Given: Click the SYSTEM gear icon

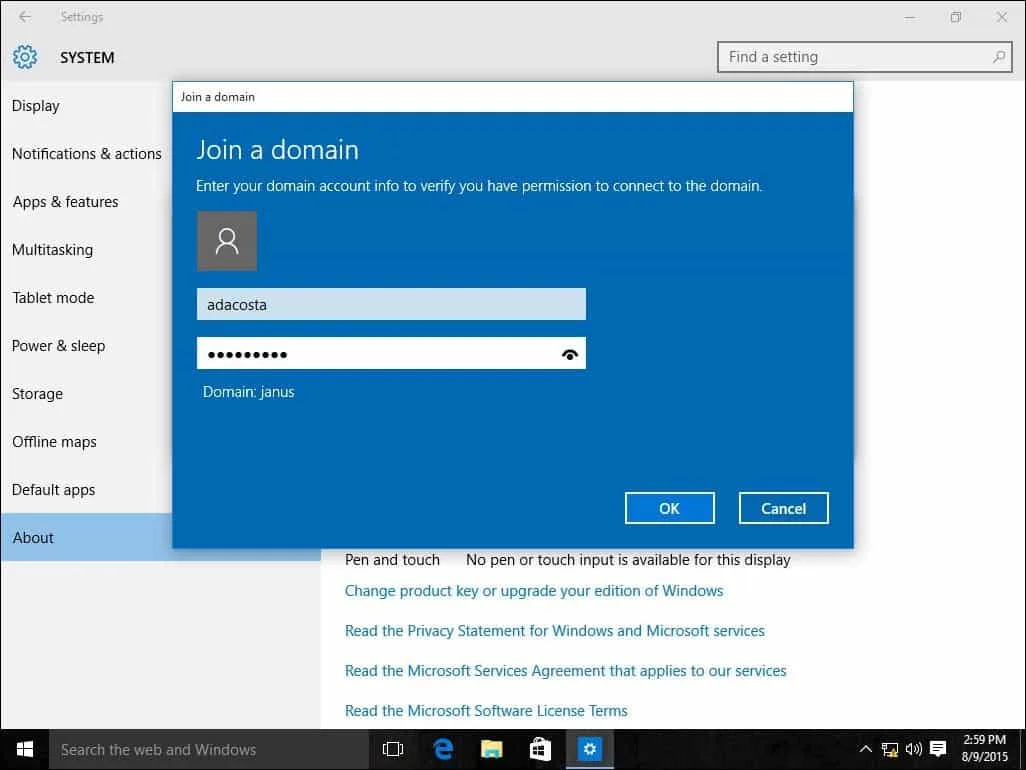Looking at the screenshot, I should [25, 58].
